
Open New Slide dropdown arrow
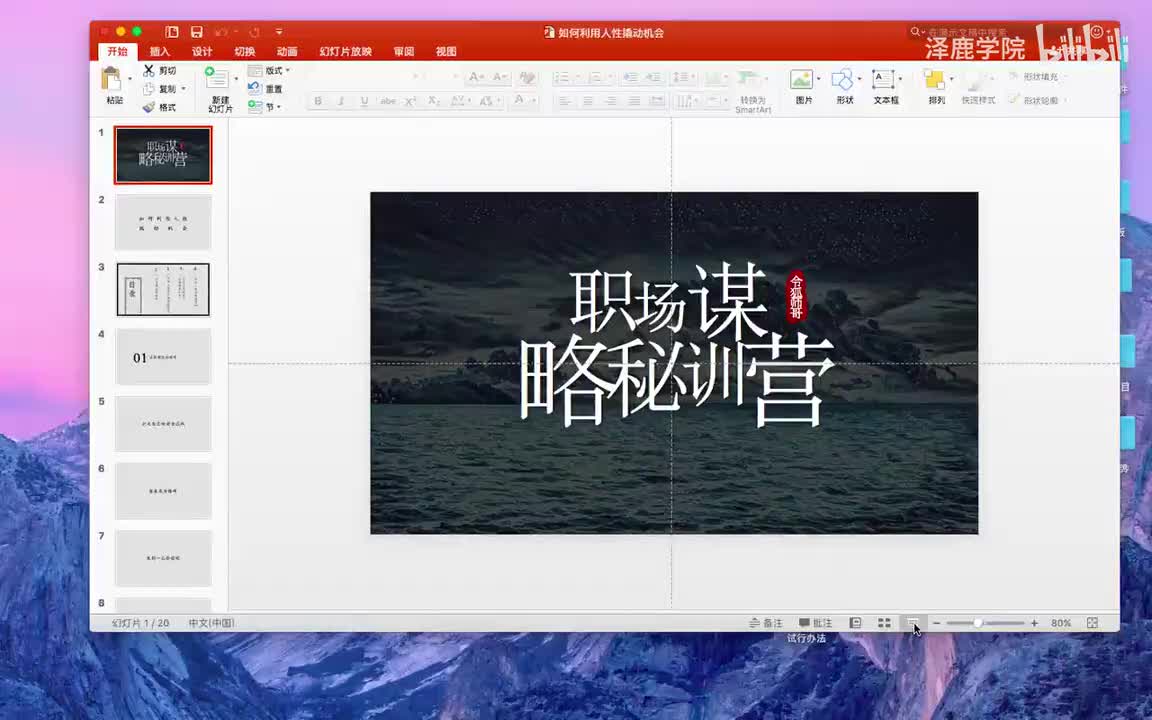pos(236,79)
